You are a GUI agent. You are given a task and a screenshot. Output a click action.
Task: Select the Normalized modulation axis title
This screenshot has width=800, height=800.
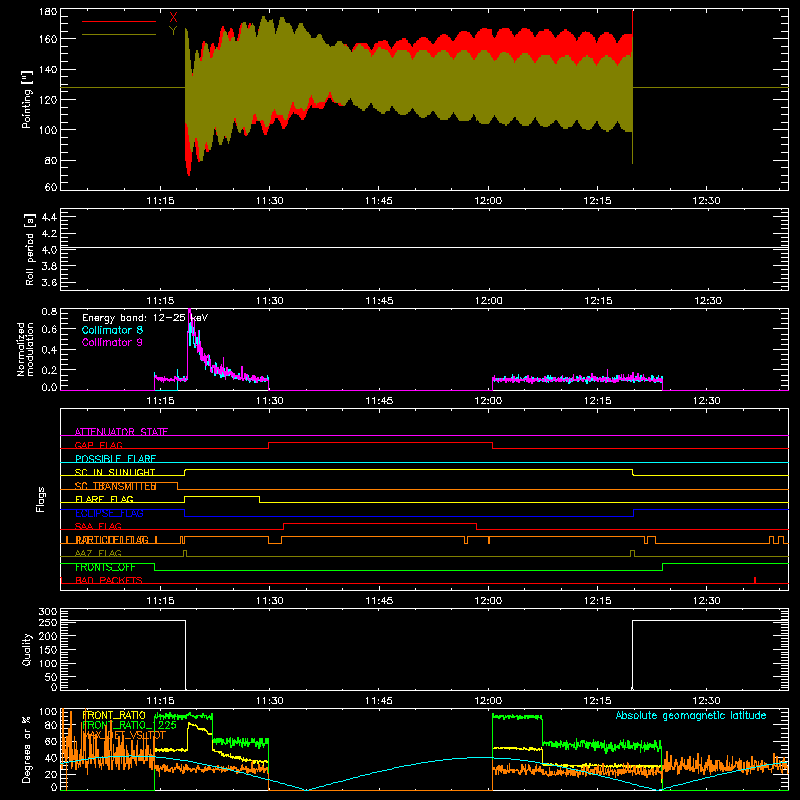pyautogui.click(x=26, y=349)
